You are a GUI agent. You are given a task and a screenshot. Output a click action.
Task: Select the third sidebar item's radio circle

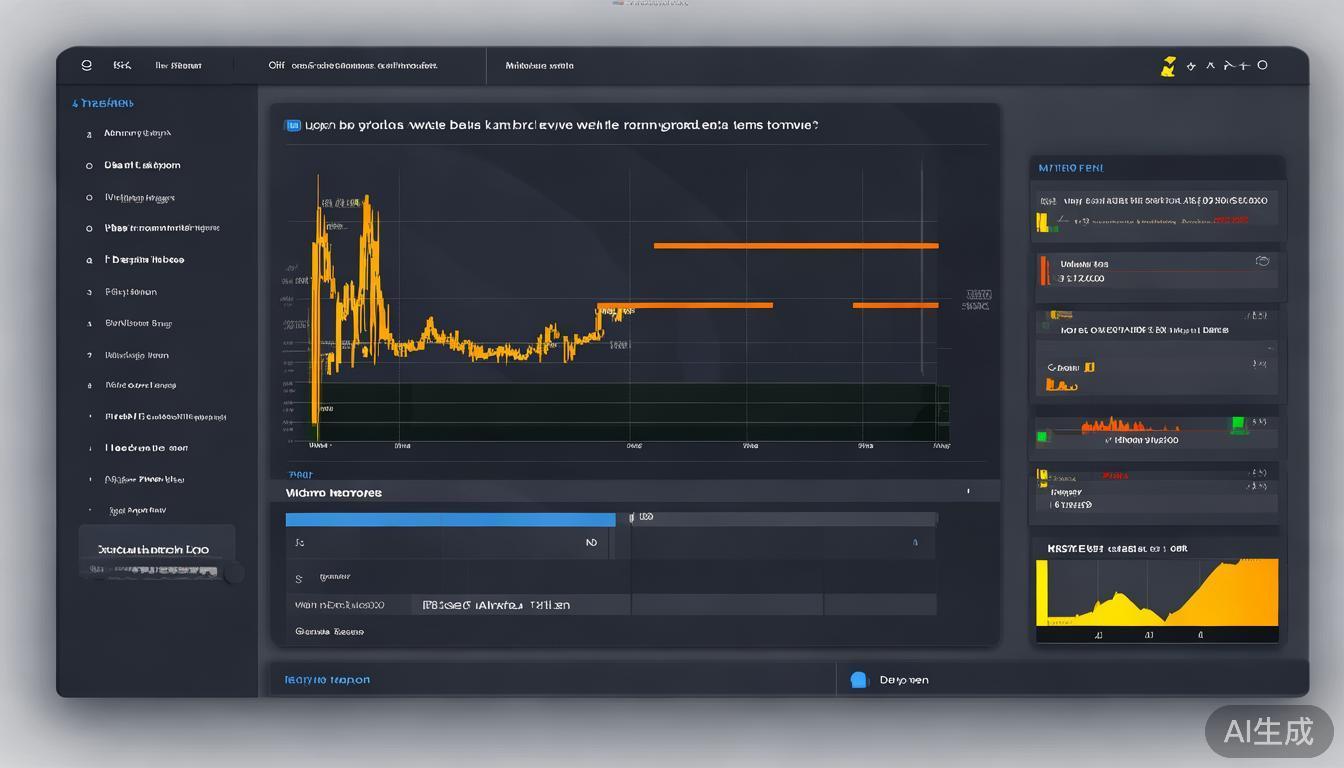click(89, 198)
